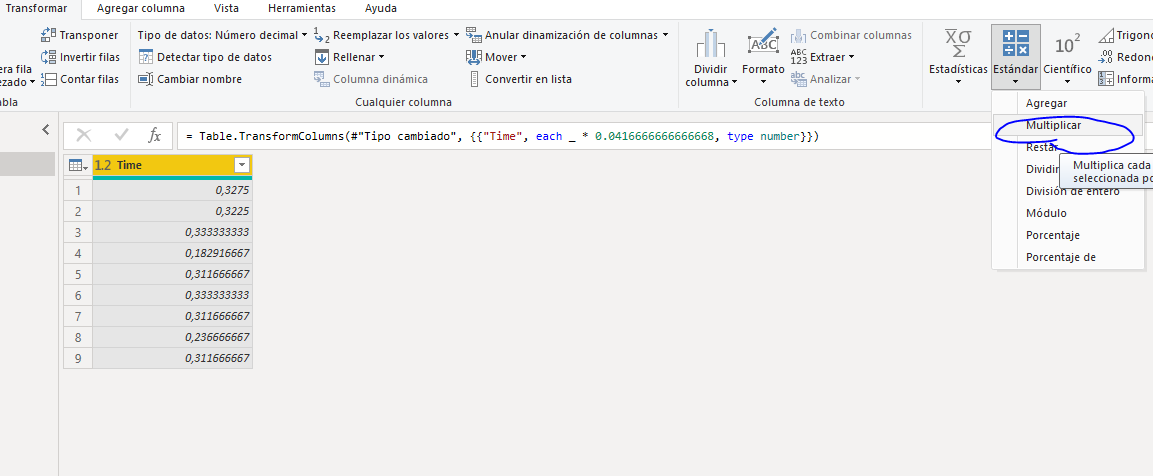Click the Estándar calculator icon
The height and width of the screenshot is (476, 1153).
(1015, 43)
